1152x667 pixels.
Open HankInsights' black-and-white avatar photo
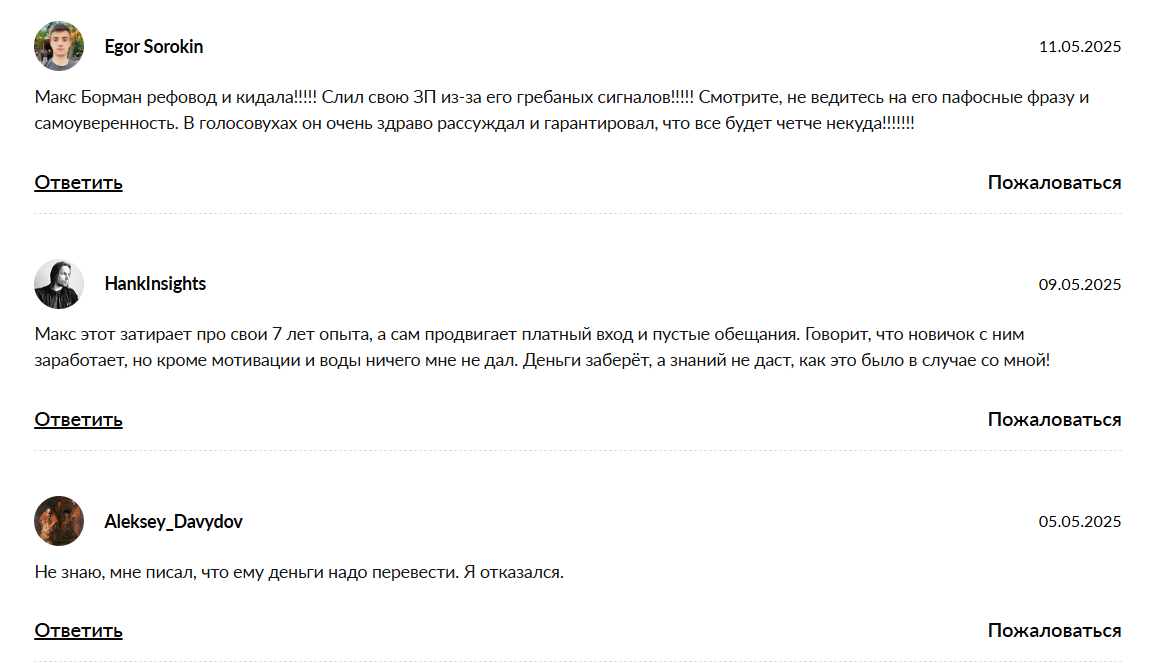point(59,284)
